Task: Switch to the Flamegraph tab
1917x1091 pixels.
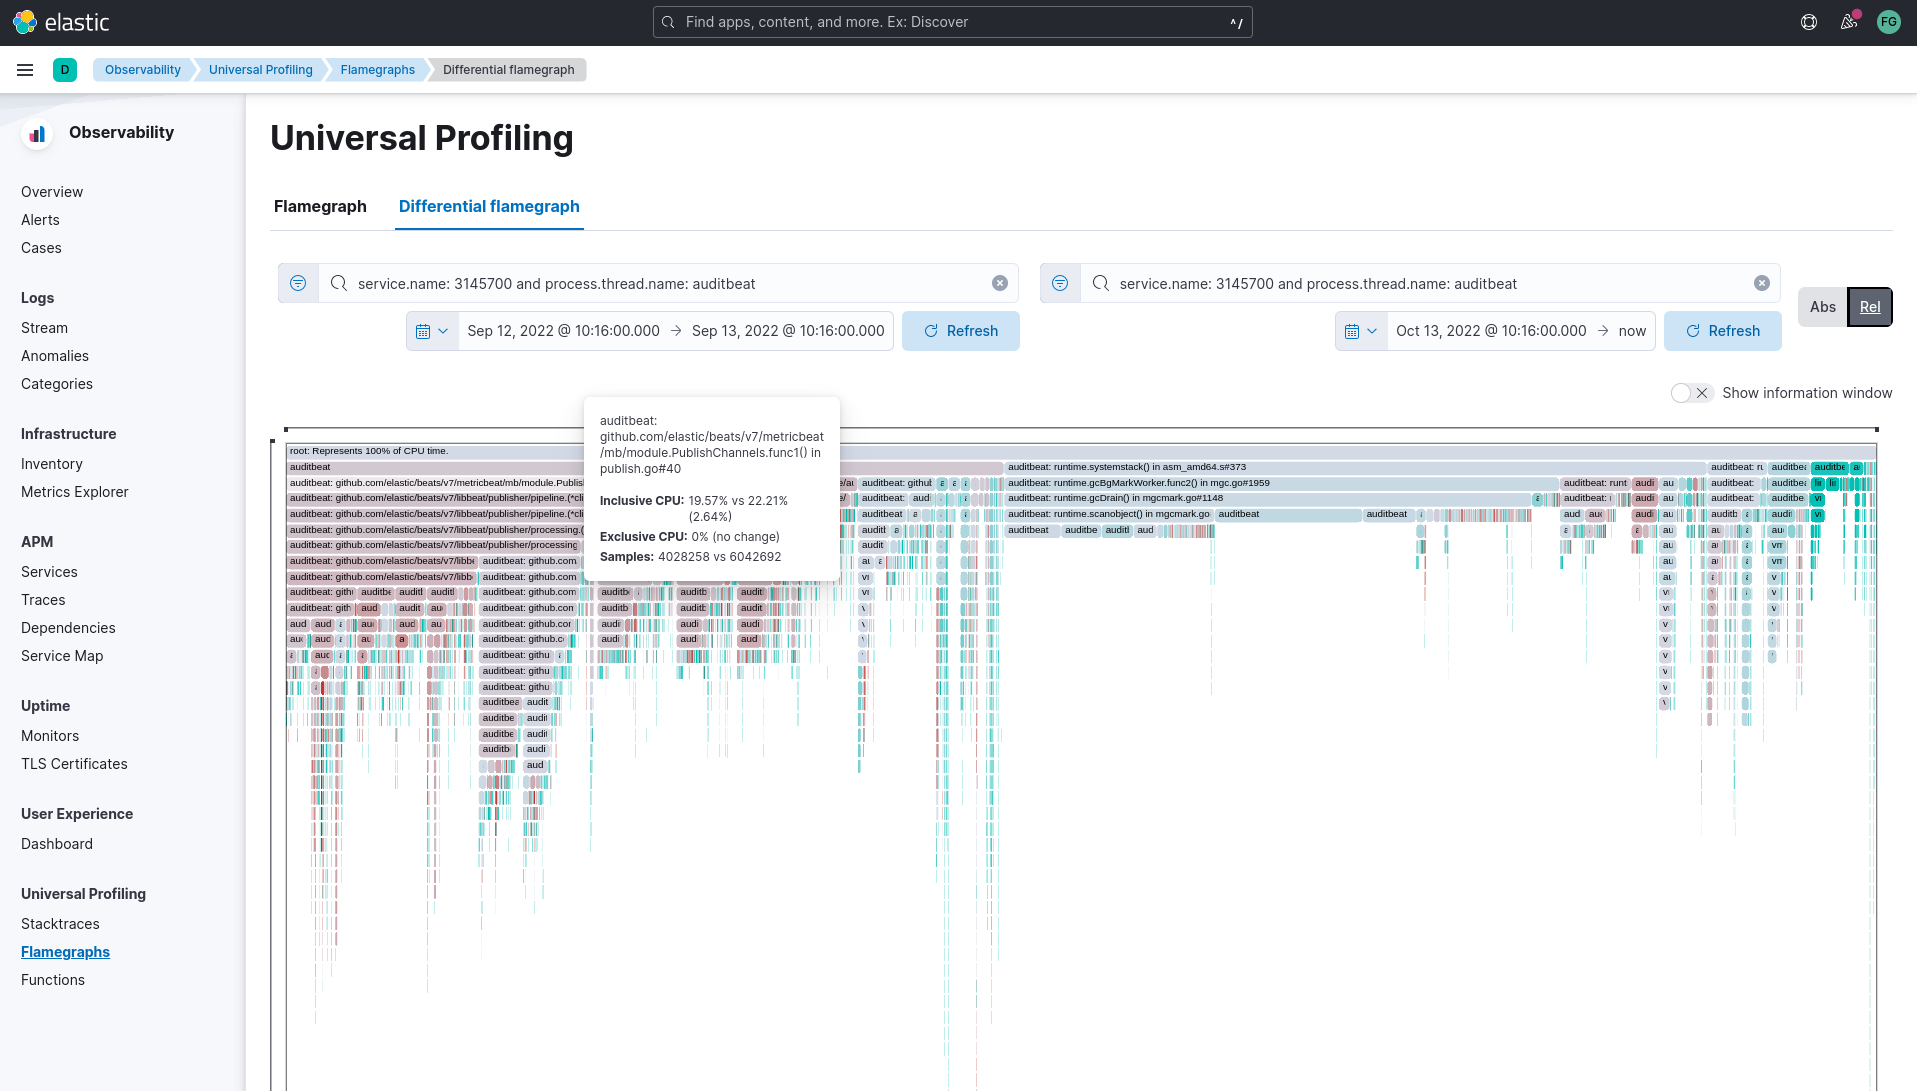Action: [320, 206]
